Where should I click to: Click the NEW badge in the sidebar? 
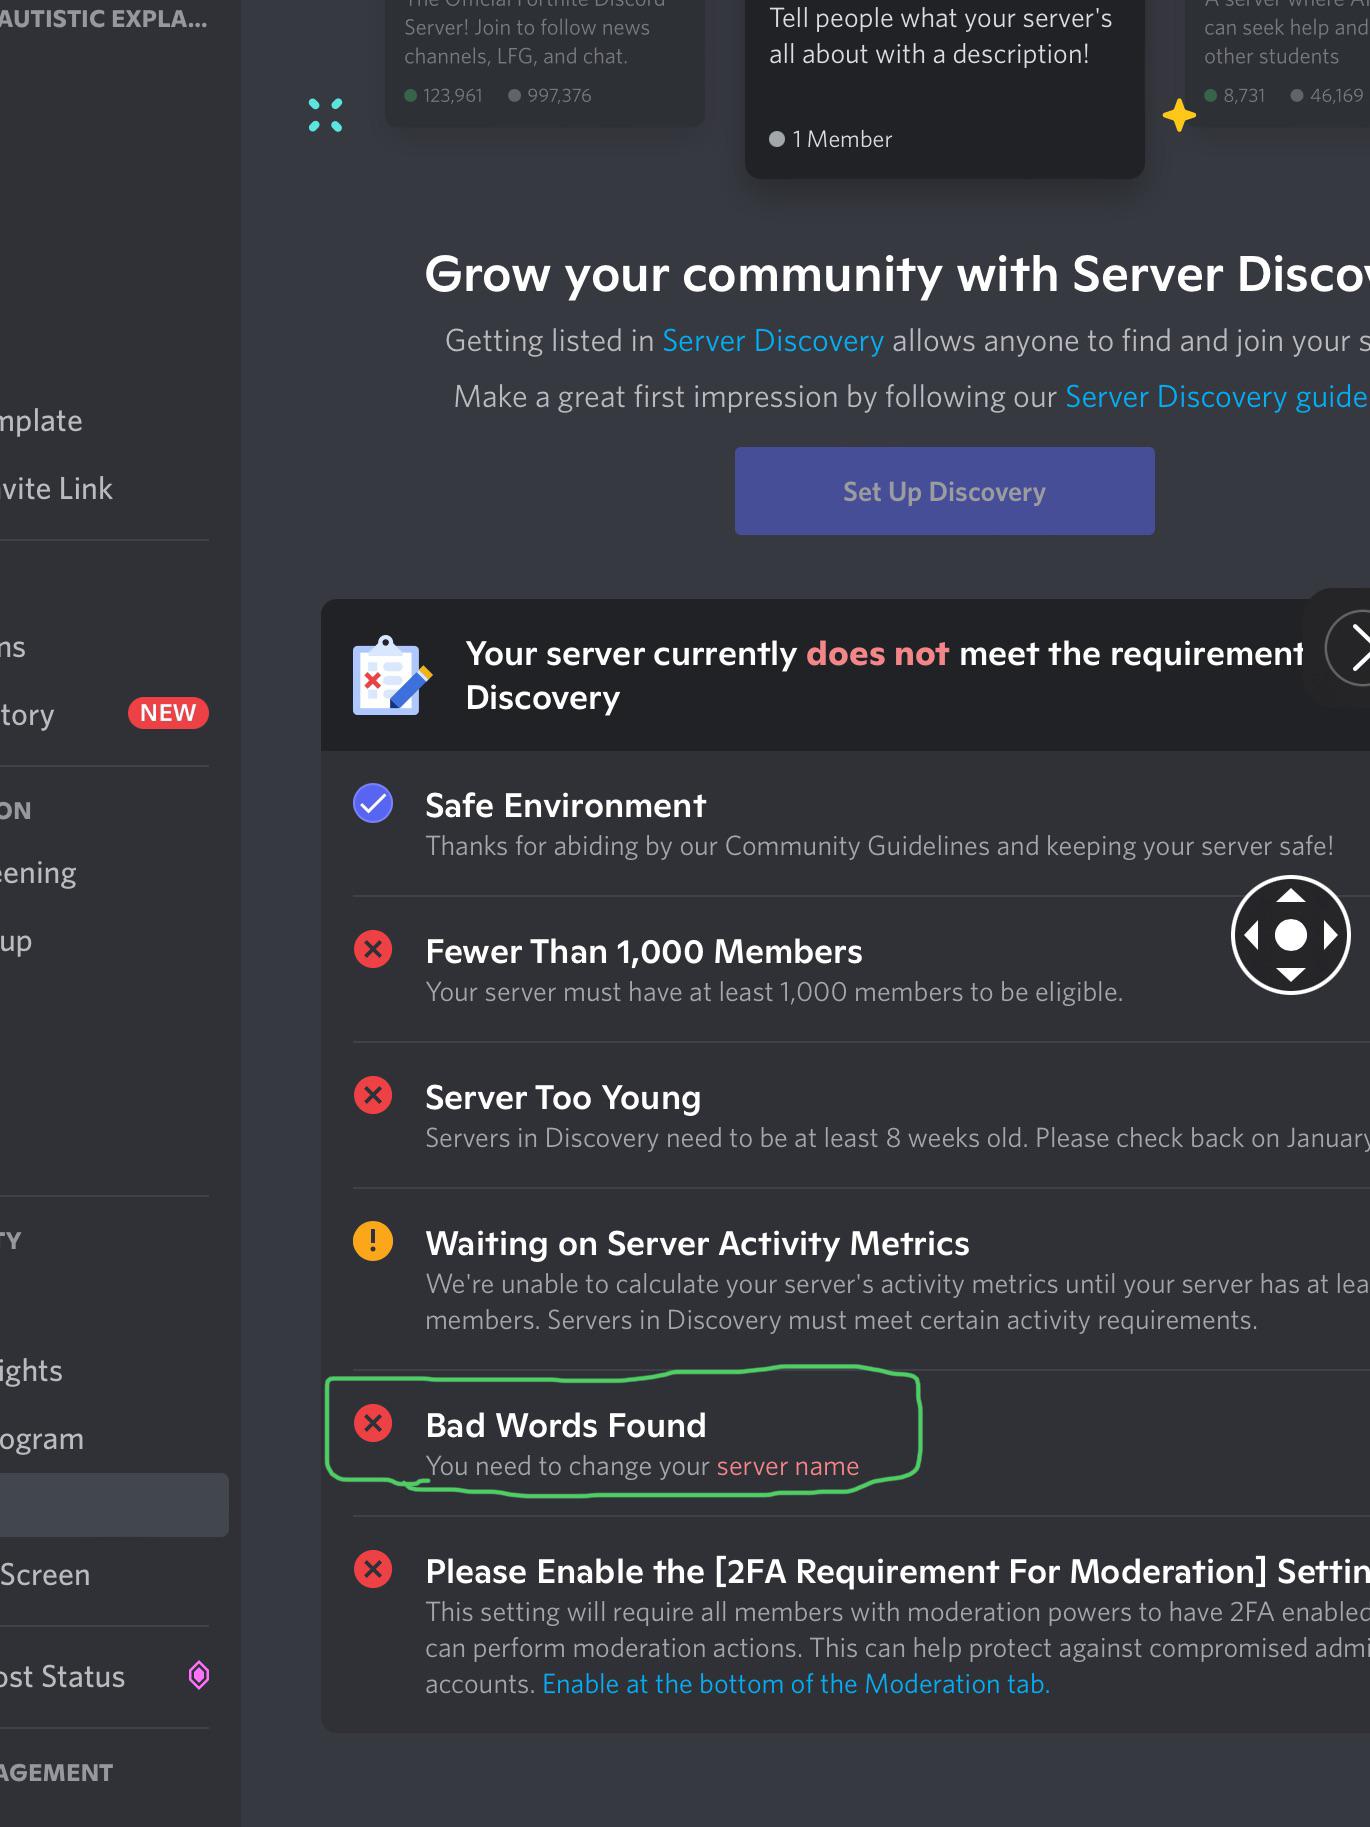[x=168, y=713]
